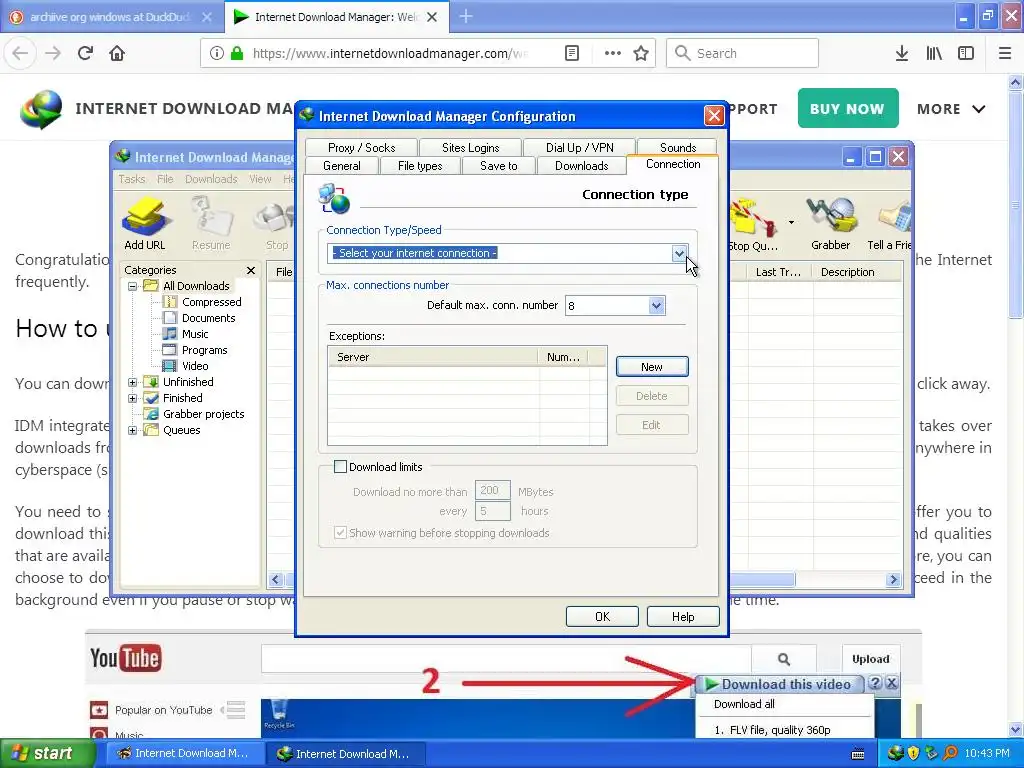Image resolution: width=1024 pixels, height=768 pixels.
Task: Click the browser Search box
Action: click(x=743, y=53)
